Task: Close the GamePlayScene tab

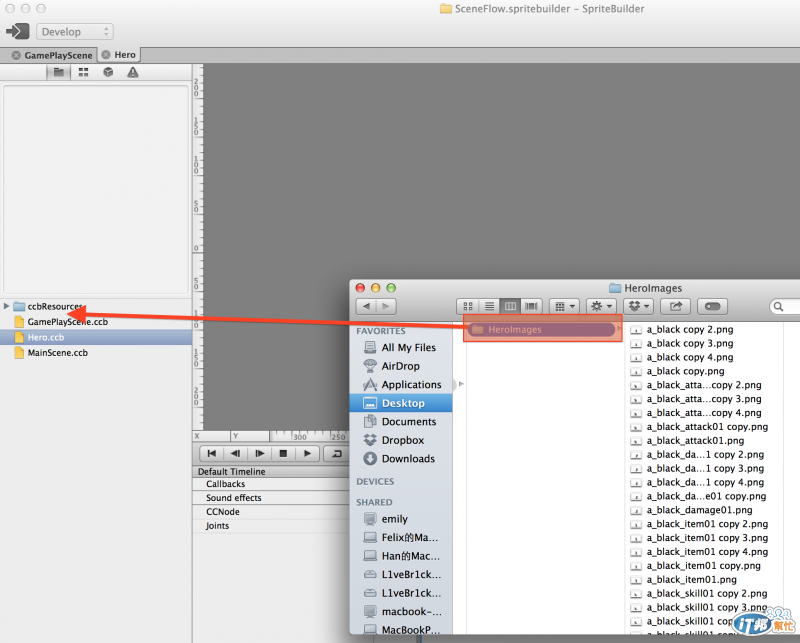Action: click(x=16, y=55)
